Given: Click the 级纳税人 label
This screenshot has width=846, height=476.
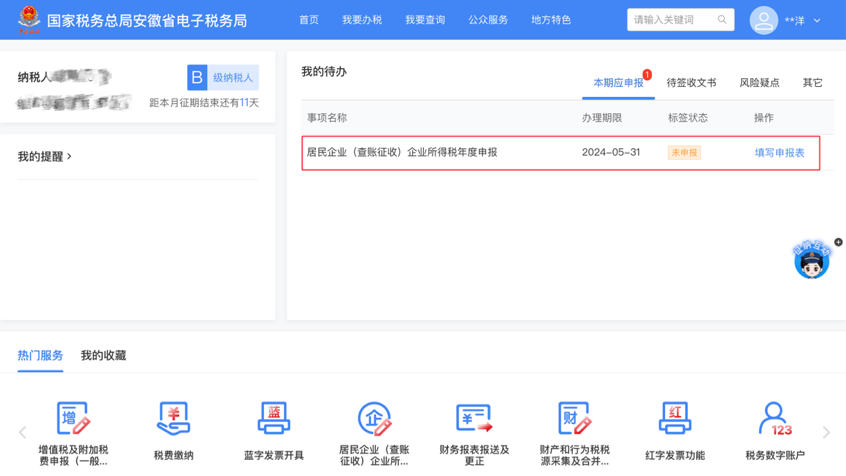Looking at the screenshot, I should click(x=233, y=78).
